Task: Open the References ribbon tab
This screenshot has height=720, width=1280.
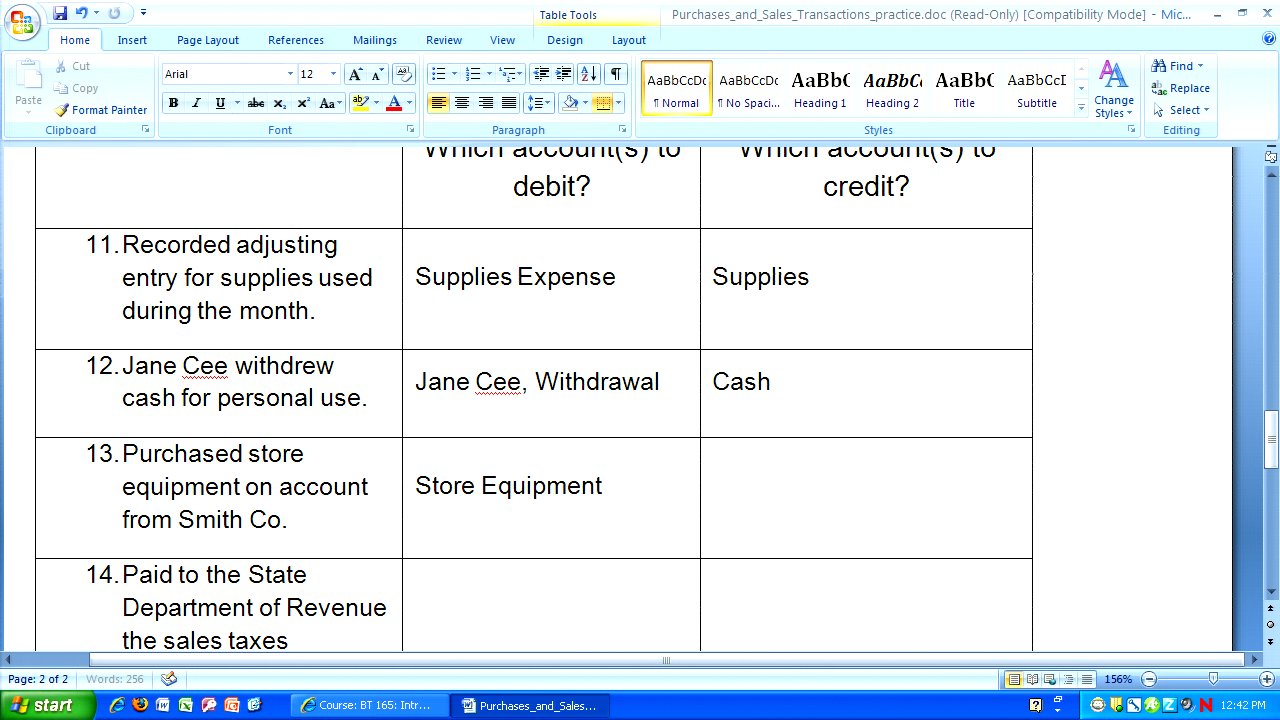Action: click(x=295, y=40)
